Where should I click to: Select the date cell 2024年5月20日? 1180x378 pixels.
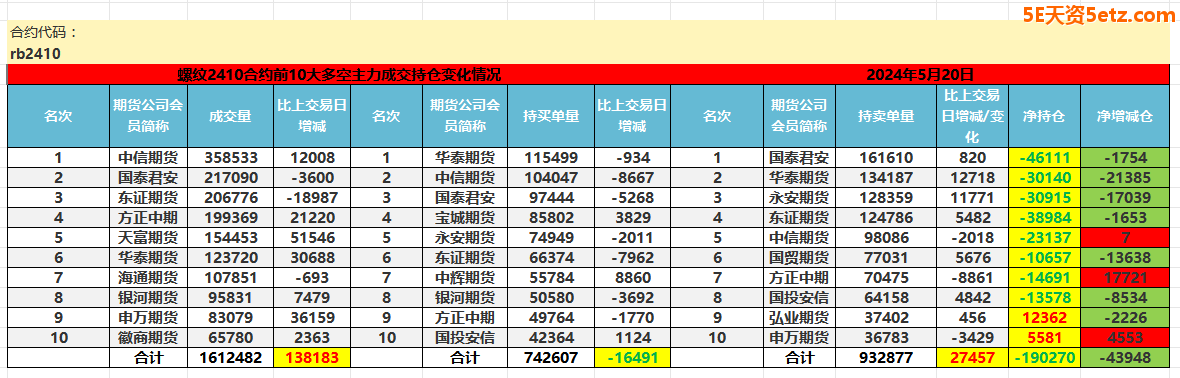click(x=920, y=75)
